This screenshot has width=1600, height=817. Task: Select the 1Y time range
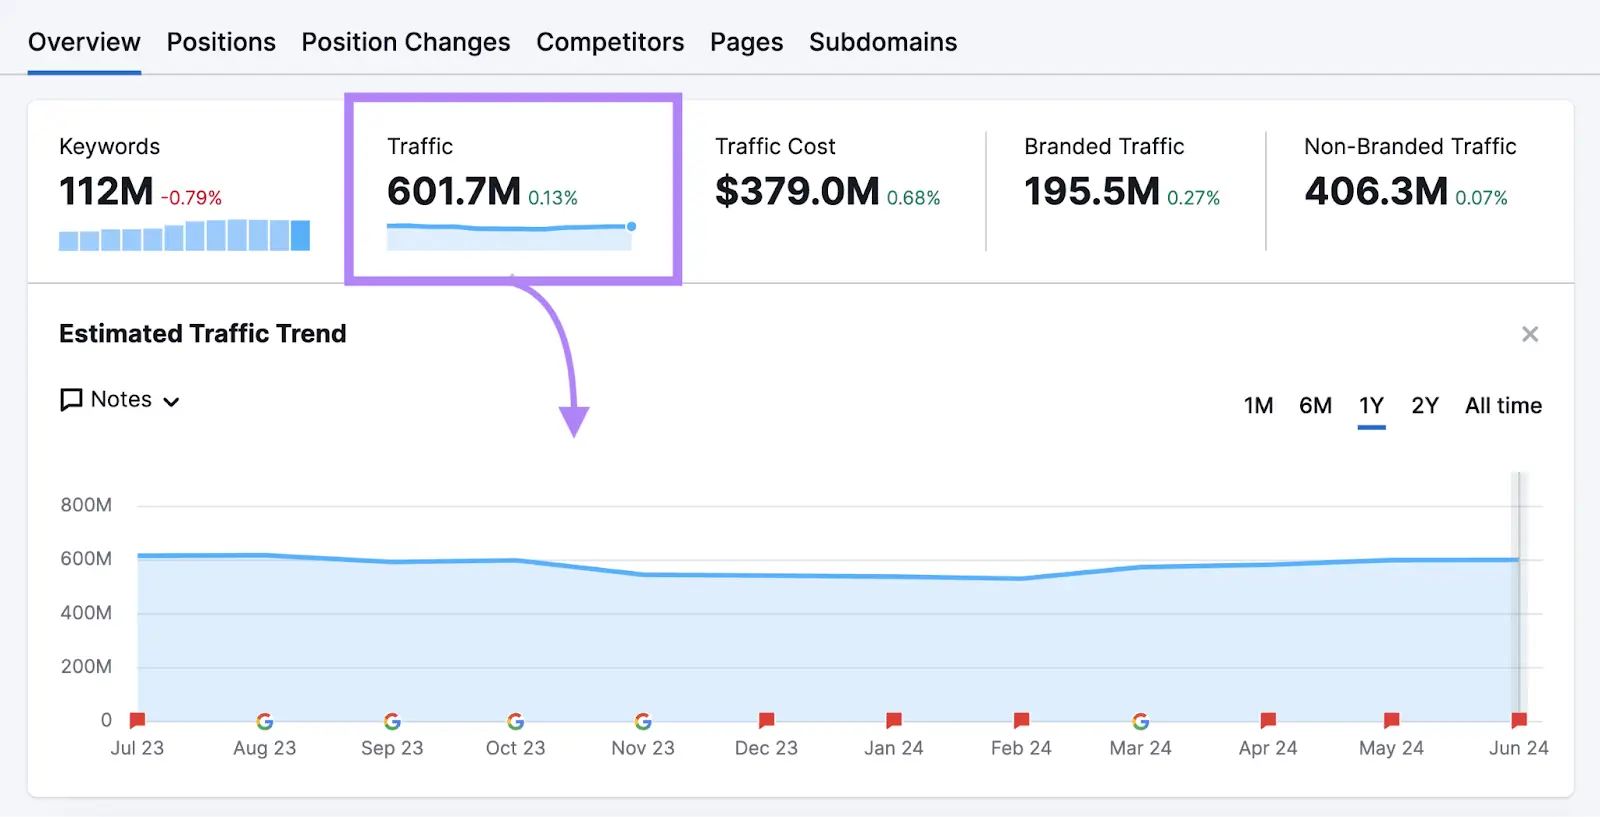[x=1371, y=406]
